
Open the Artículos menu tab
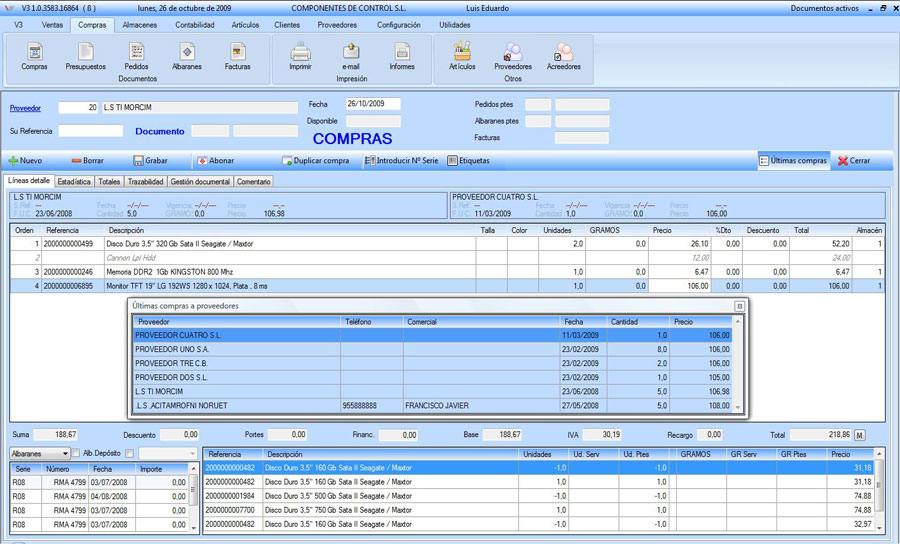[x=245, y=25]
